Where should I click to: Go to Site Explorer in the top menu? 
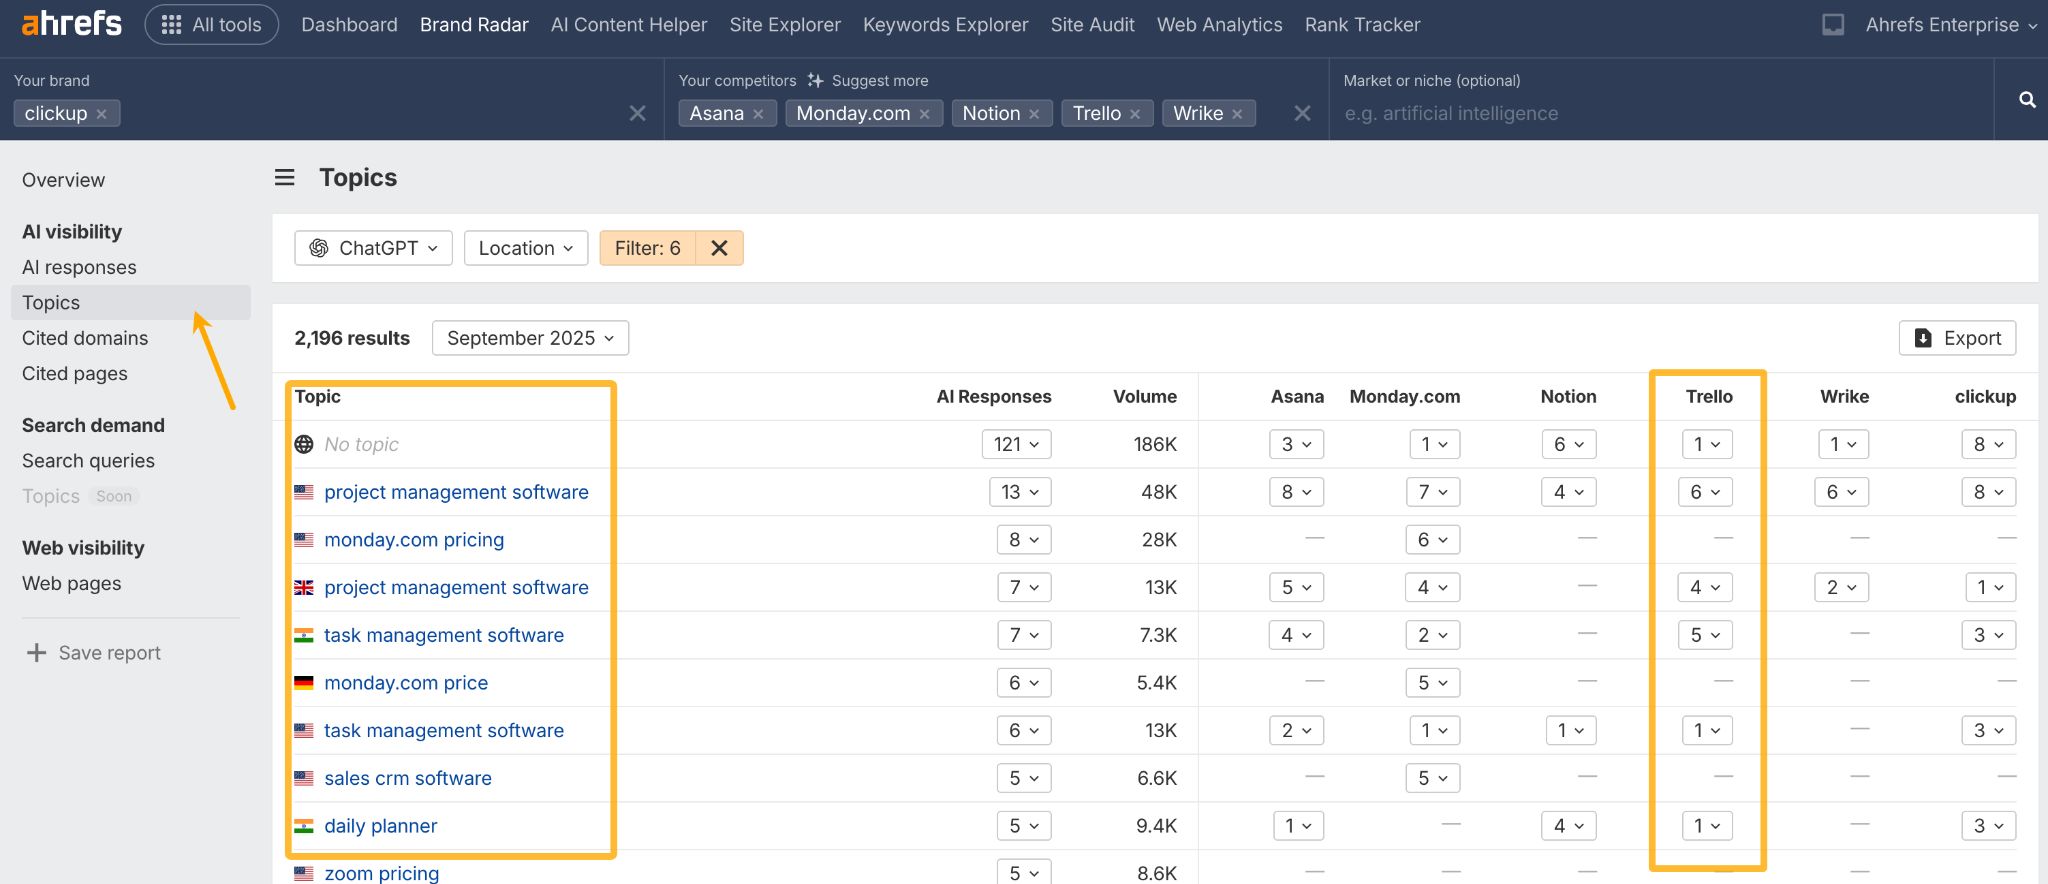(x=784, y=25)
